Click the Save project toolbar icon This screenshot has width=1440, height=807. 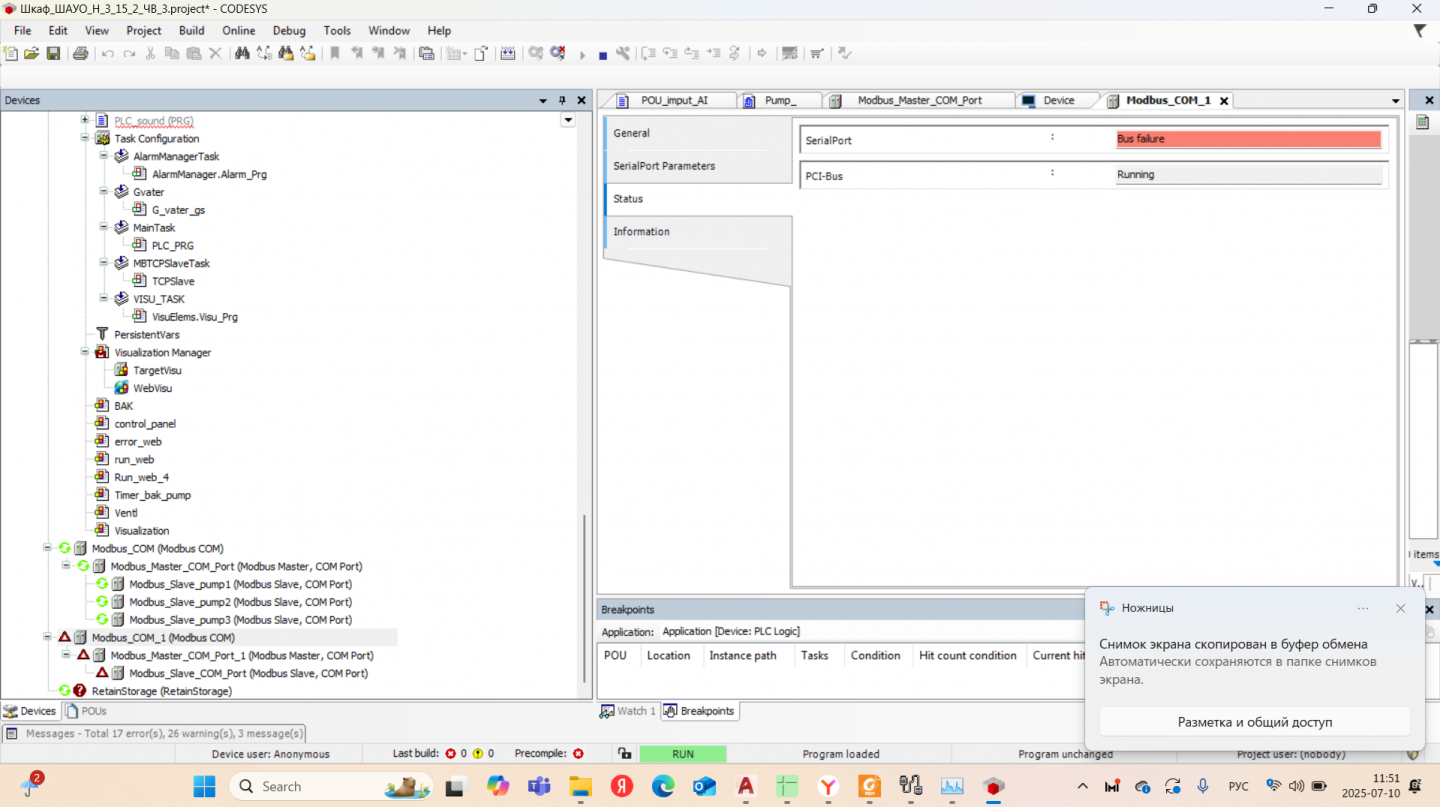pyautogui.click(x=53, y=53)
